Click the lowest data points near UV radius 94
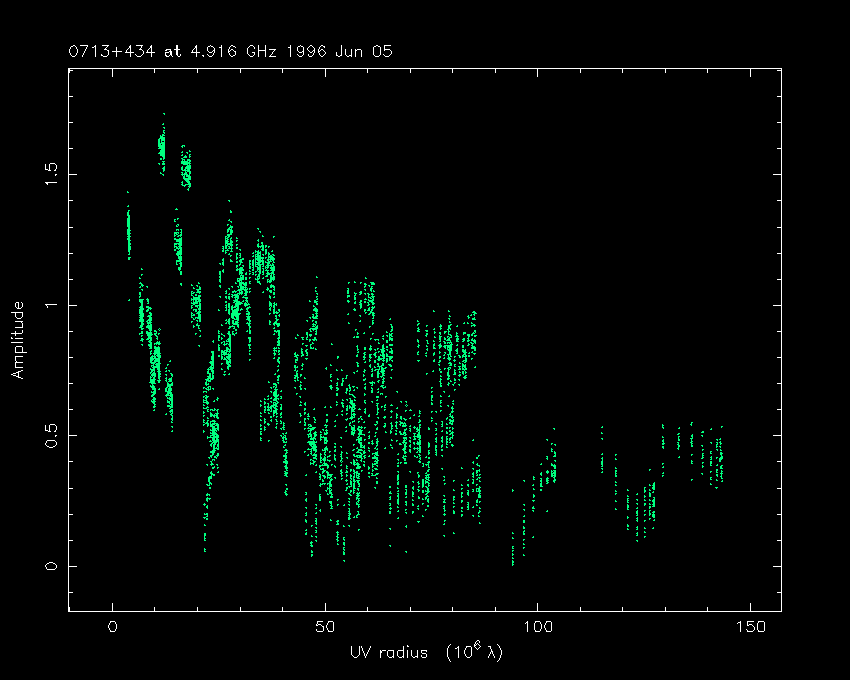This screenshot has width=850, height=680. 513,550
